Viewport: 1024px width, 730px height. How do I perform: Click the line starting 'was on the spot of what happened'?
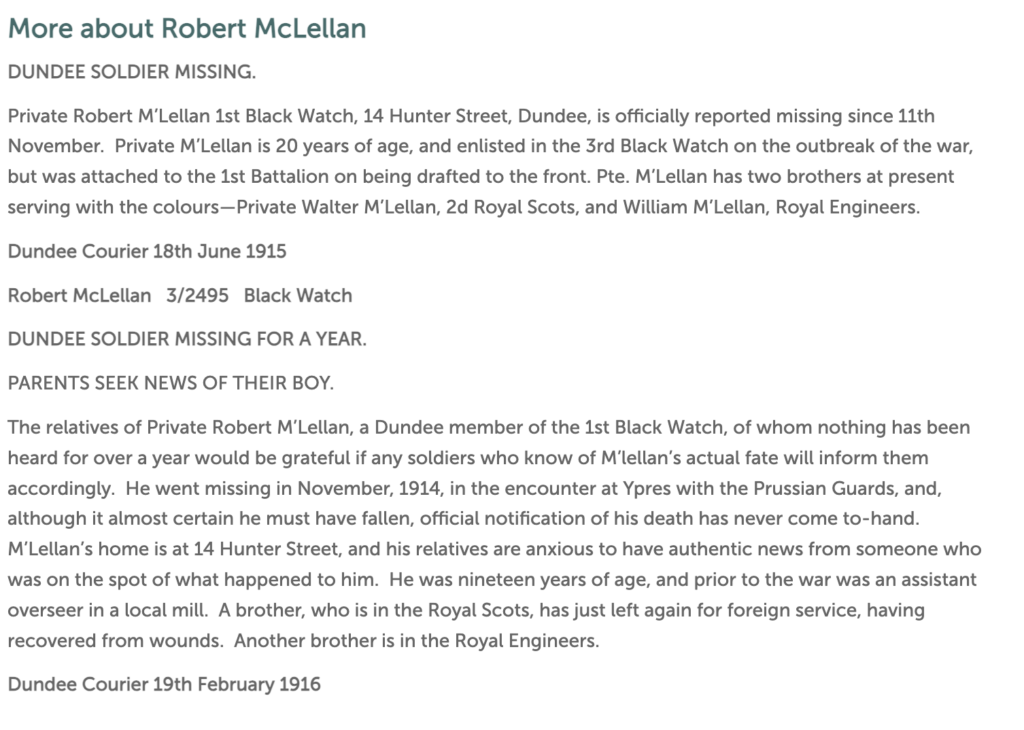pos(492,580)
